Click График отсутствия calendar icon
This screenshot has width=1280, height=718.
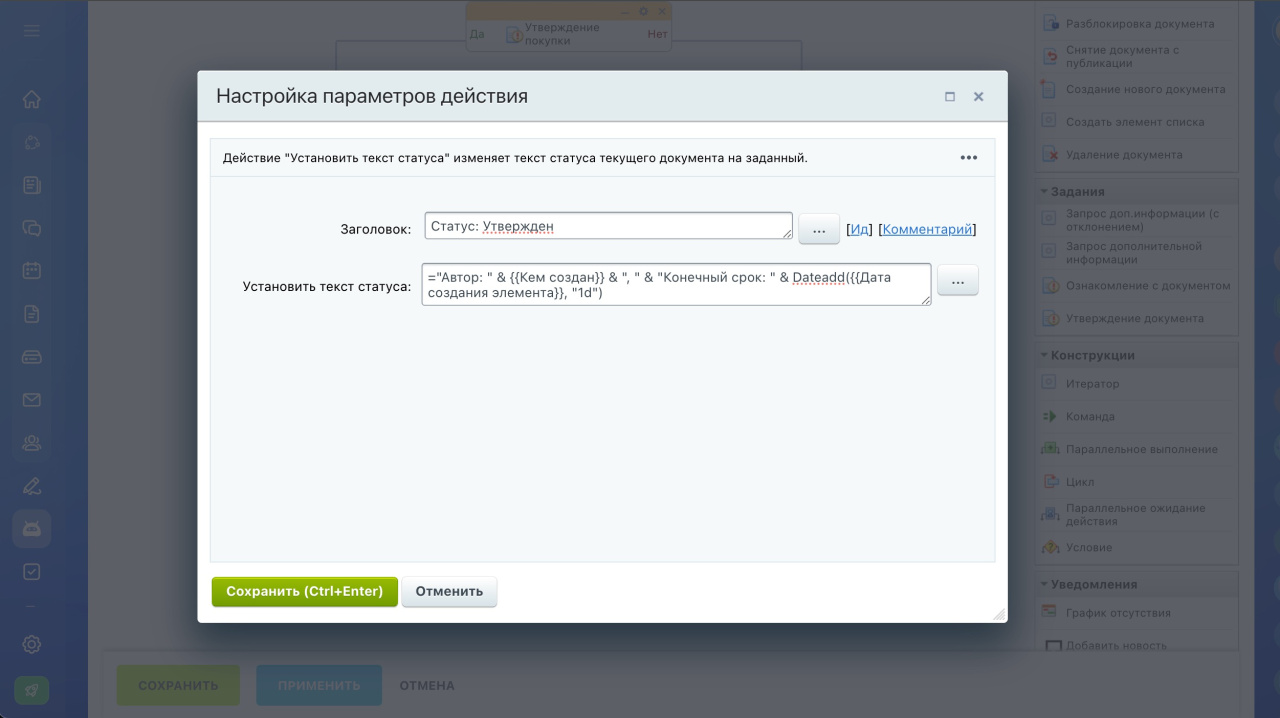coord(1050,613)
